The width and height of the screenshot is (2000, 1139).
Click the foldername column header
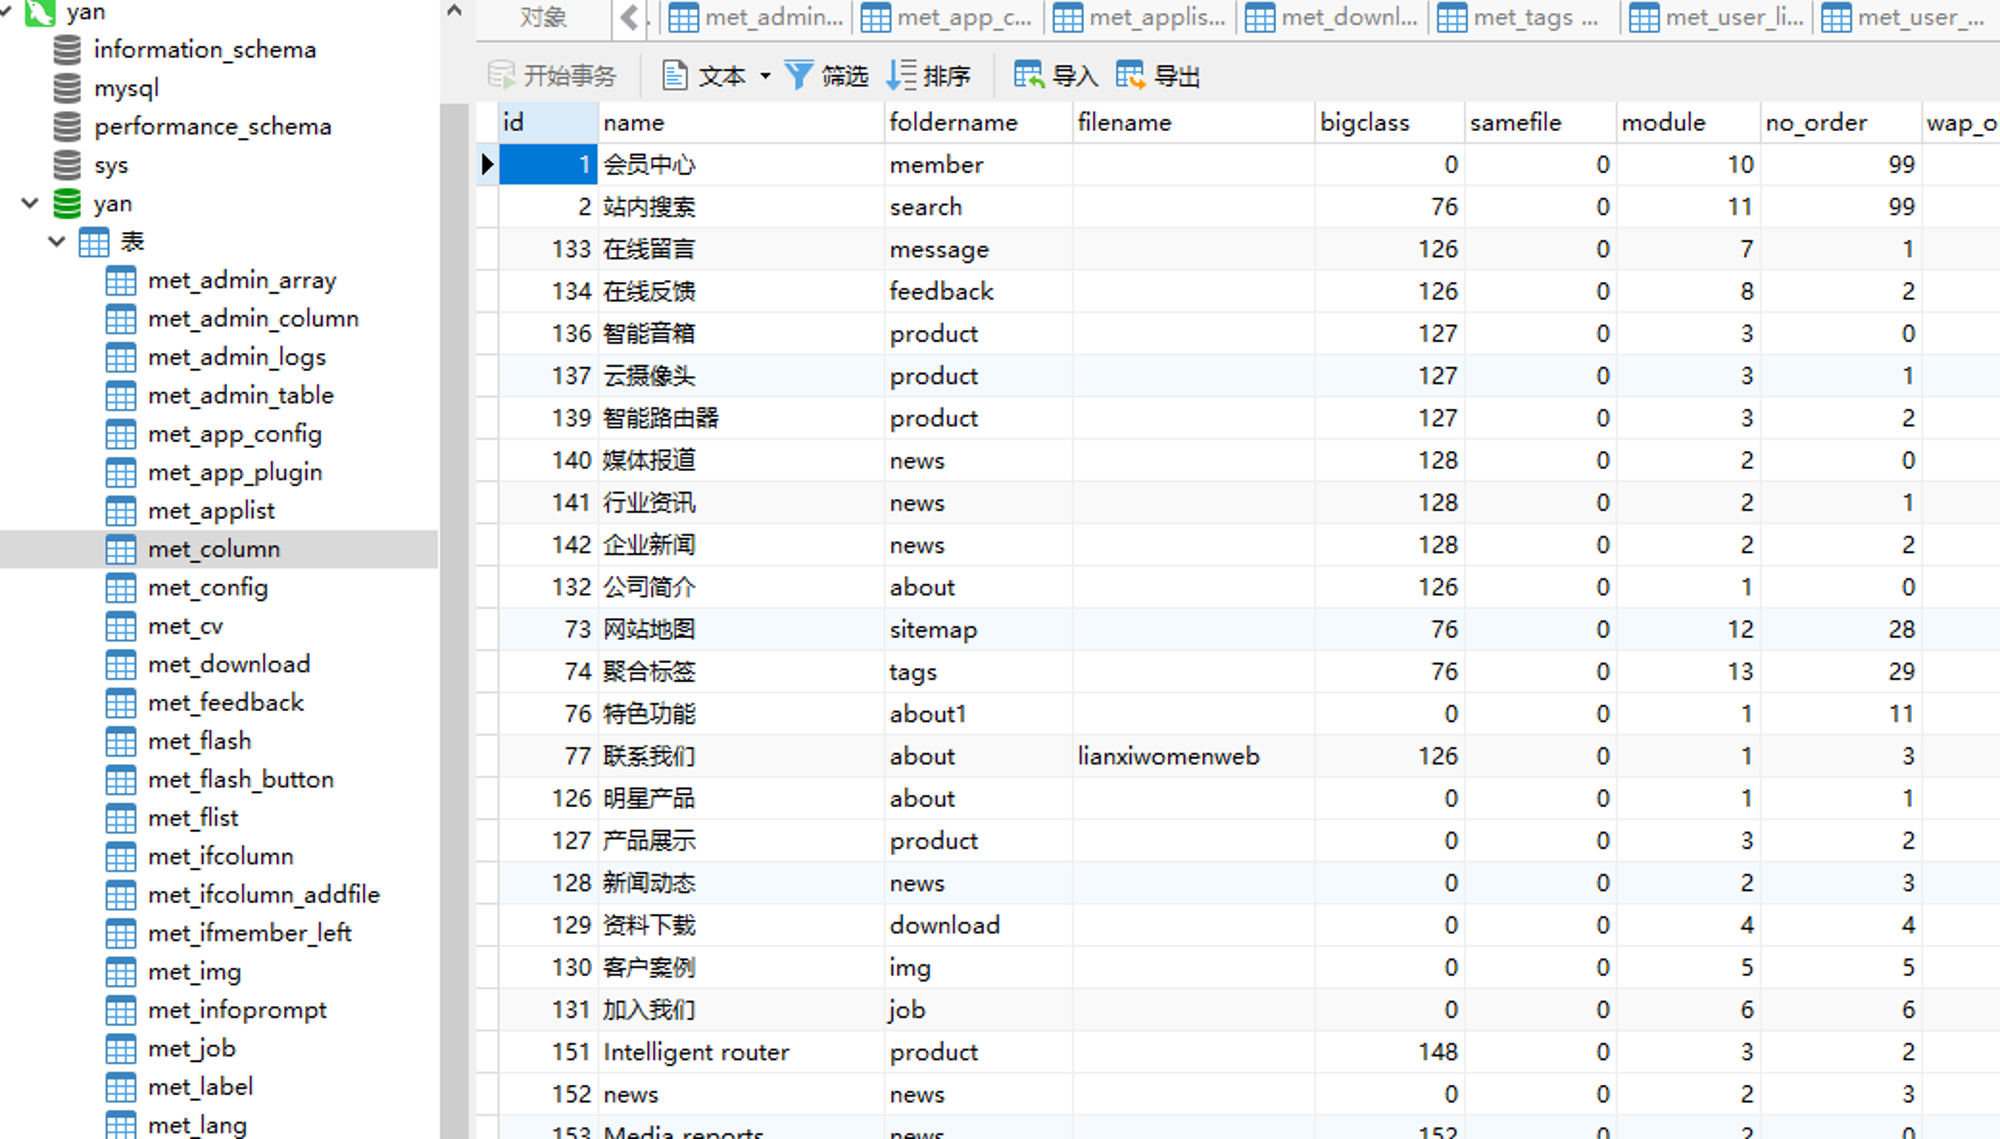[953, 123]
